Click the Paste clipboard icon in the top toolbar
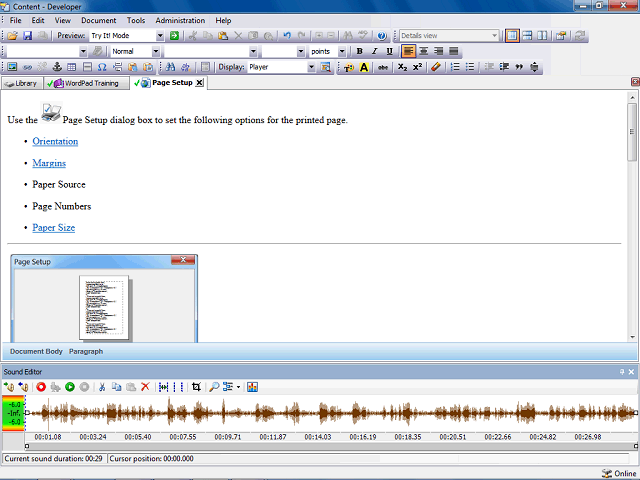640x480 pixels. (x=223, y=36)
